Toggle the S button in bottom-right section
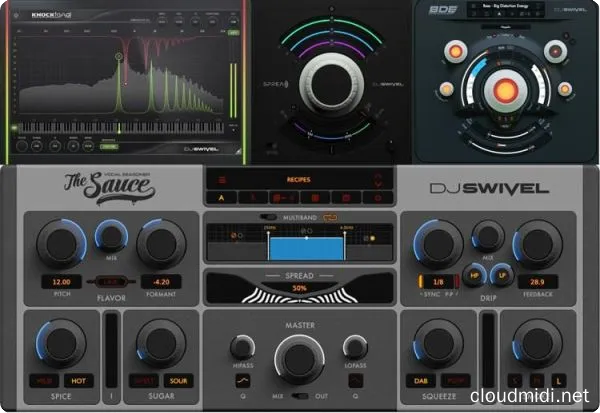The height and width of the screenshot is (413, 600). click(515, 381)
